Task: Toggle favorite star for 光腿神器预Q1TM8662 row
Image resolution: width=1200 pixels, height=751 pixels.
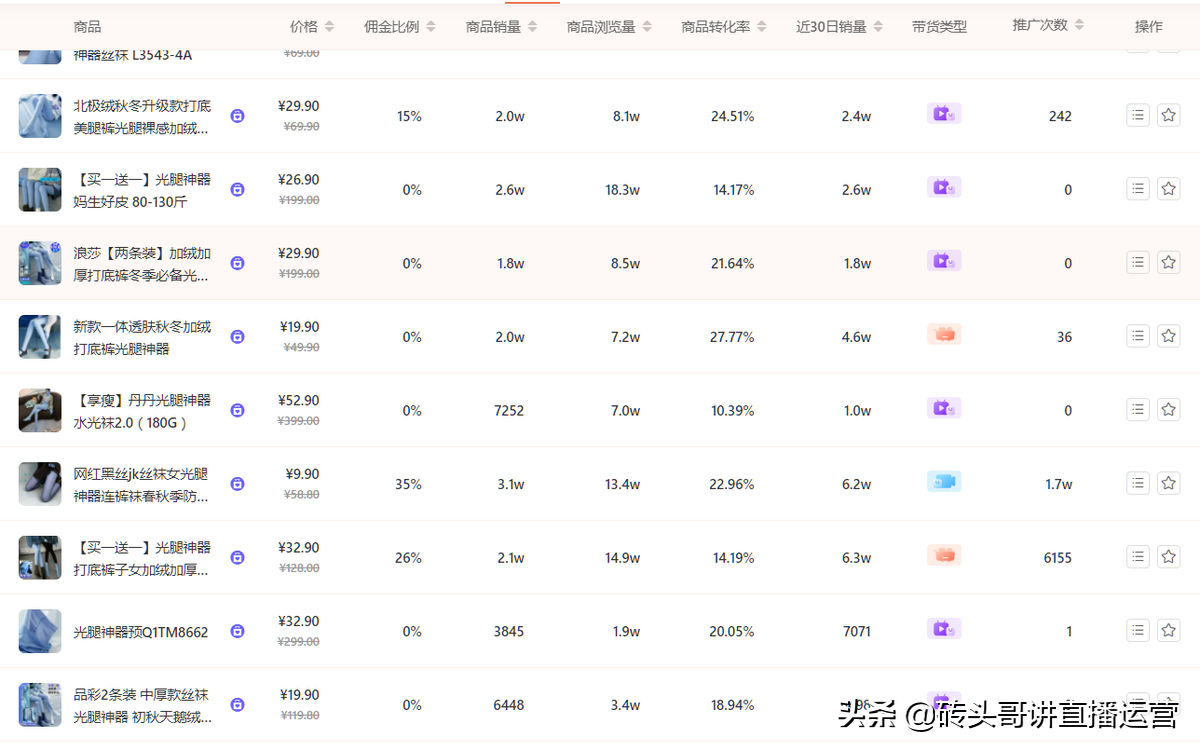Action: pyautogui.click(x=1169, y=631)
